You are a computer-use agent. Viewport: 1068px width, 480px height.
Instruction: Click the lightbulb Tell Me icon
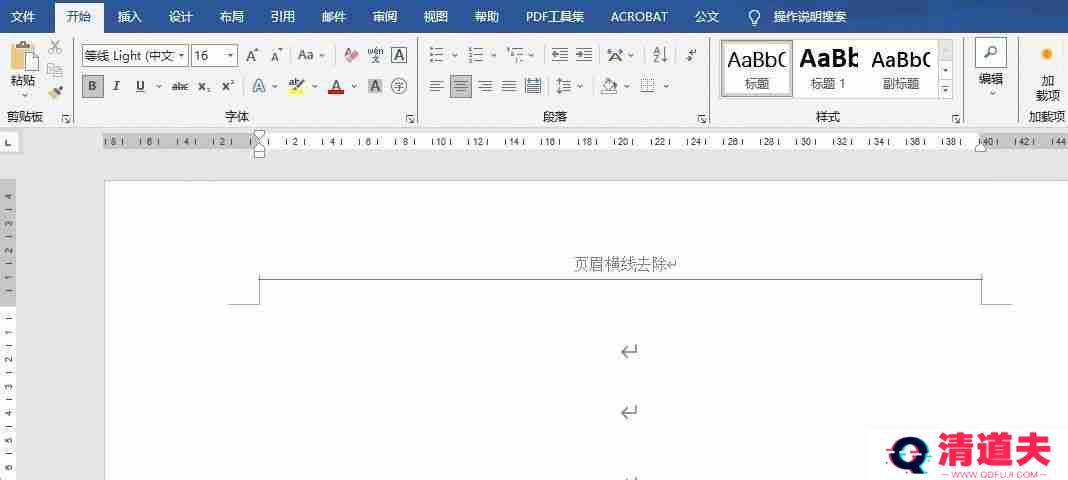[754, 17]
